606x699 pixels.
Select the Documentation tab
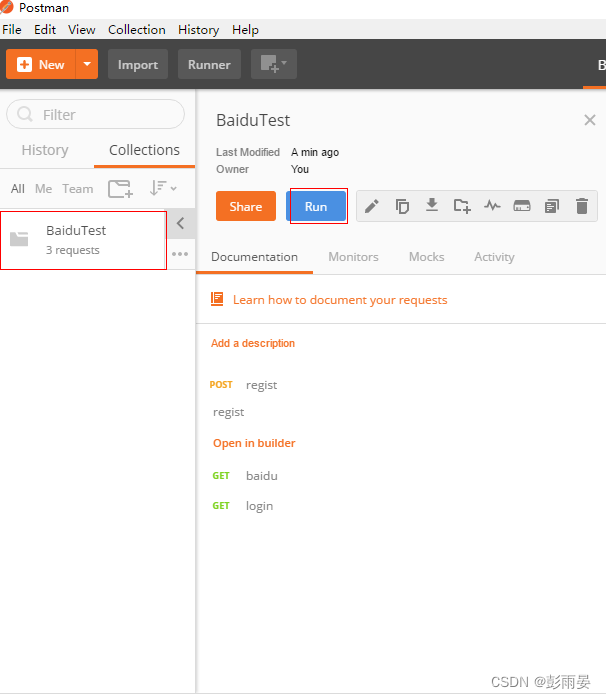click(x=255, y=257)
